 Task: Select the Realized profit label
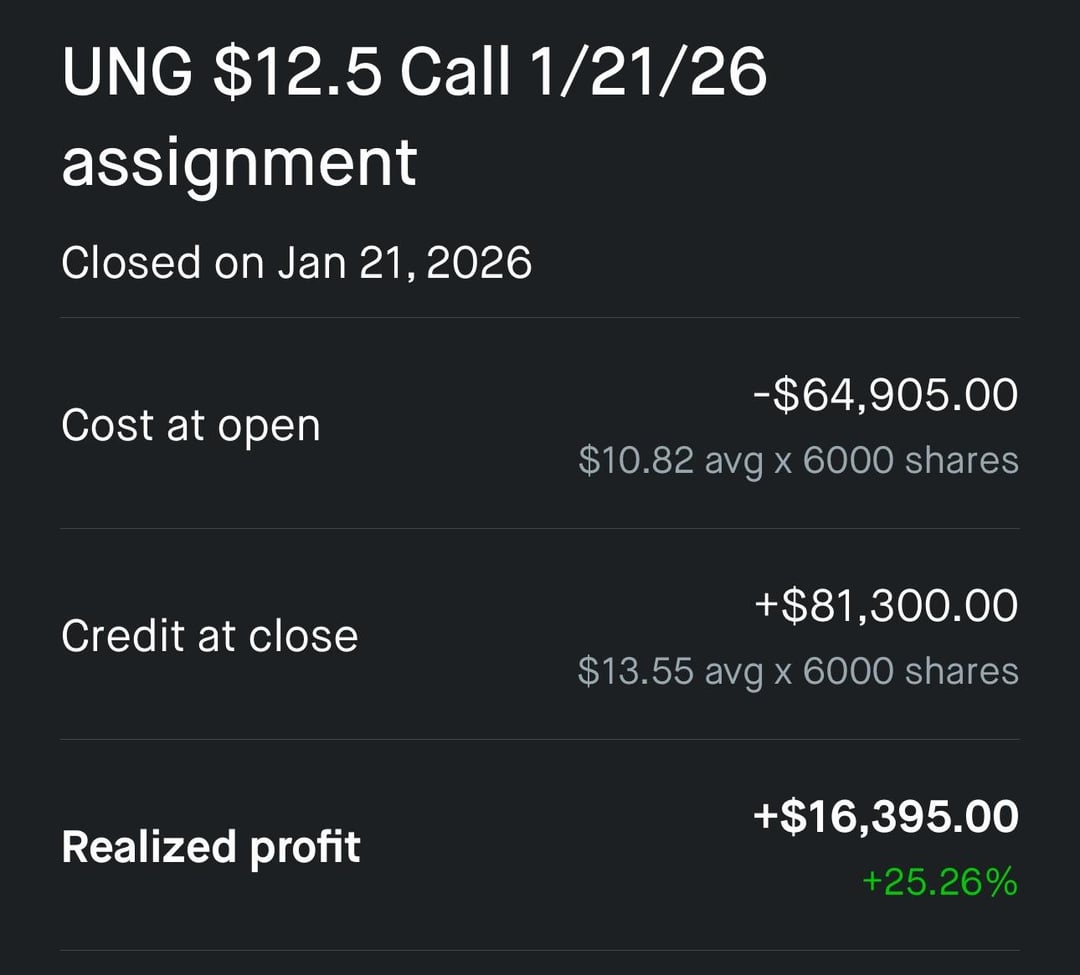(x=211, y=847)
